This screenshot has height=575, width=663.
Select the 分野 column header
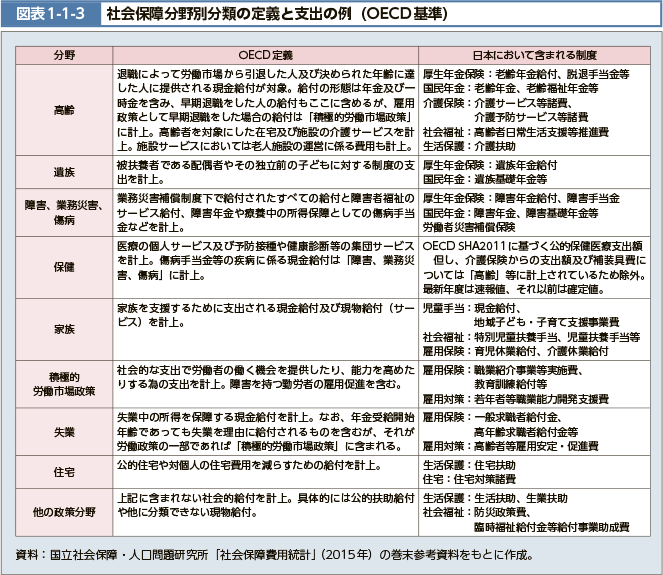pyautogui.click(x=64, y=56)
